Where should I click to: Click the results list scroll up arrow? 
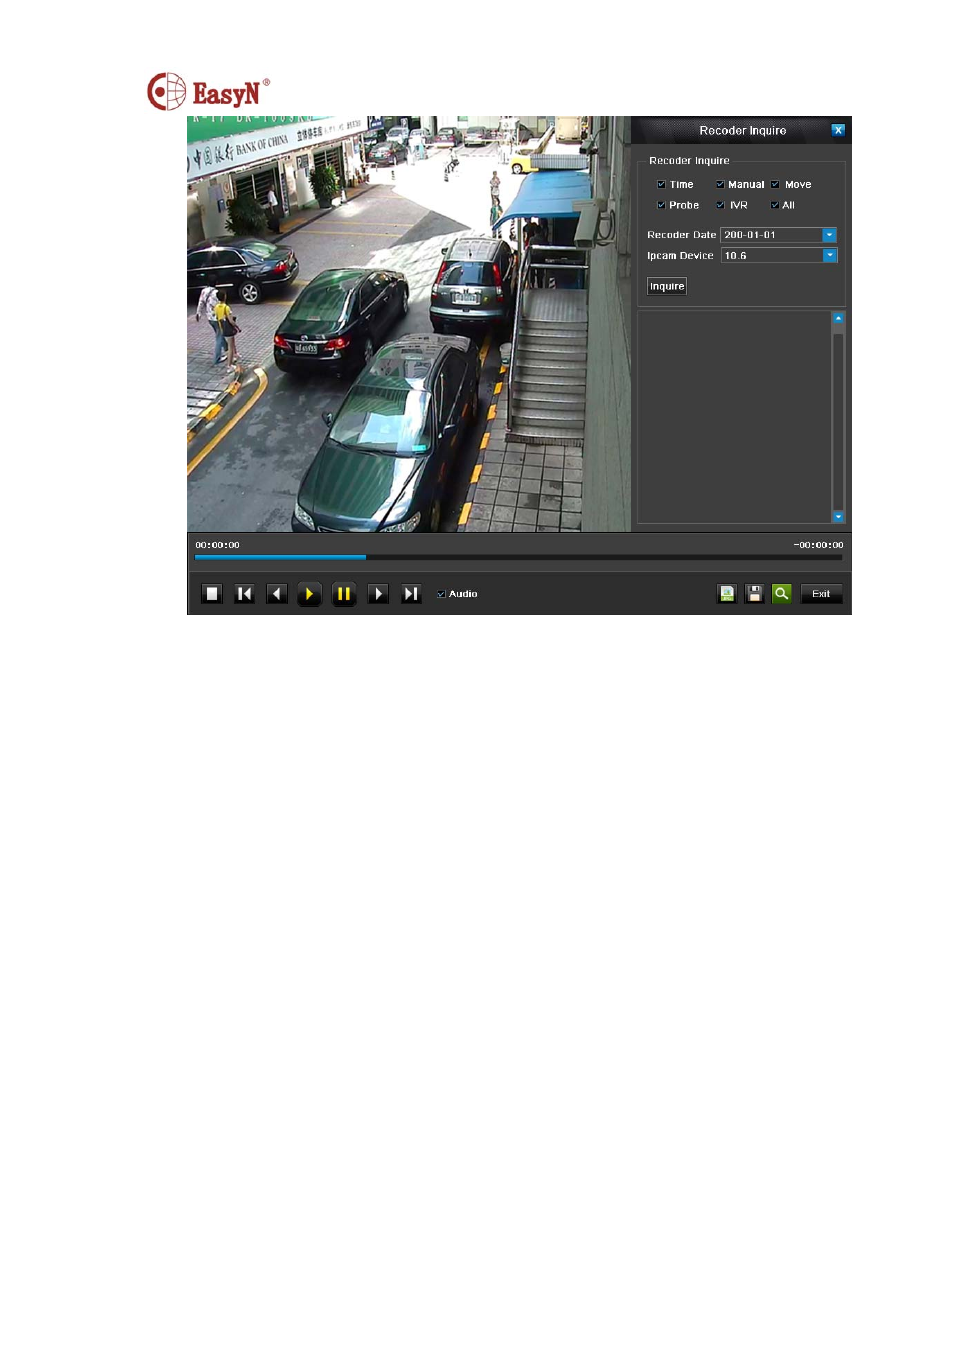(x=838, y=318)
